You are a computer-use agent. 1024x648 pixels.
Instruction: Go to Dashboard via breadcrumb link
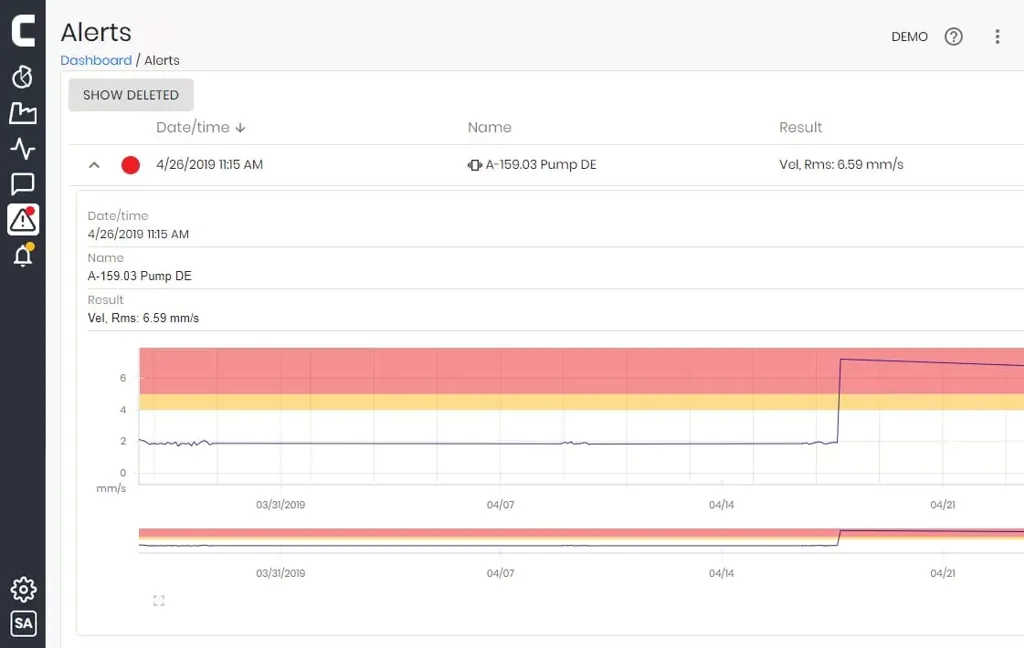pos(96,60)
